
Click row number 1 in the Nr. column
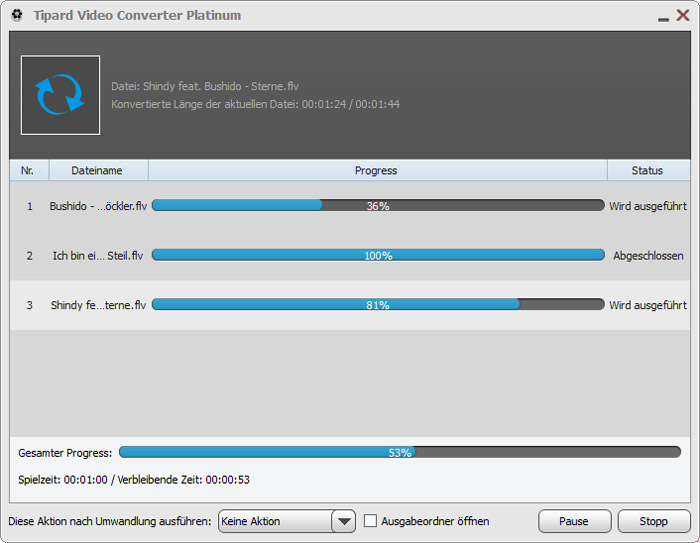[x=29, y=206]
